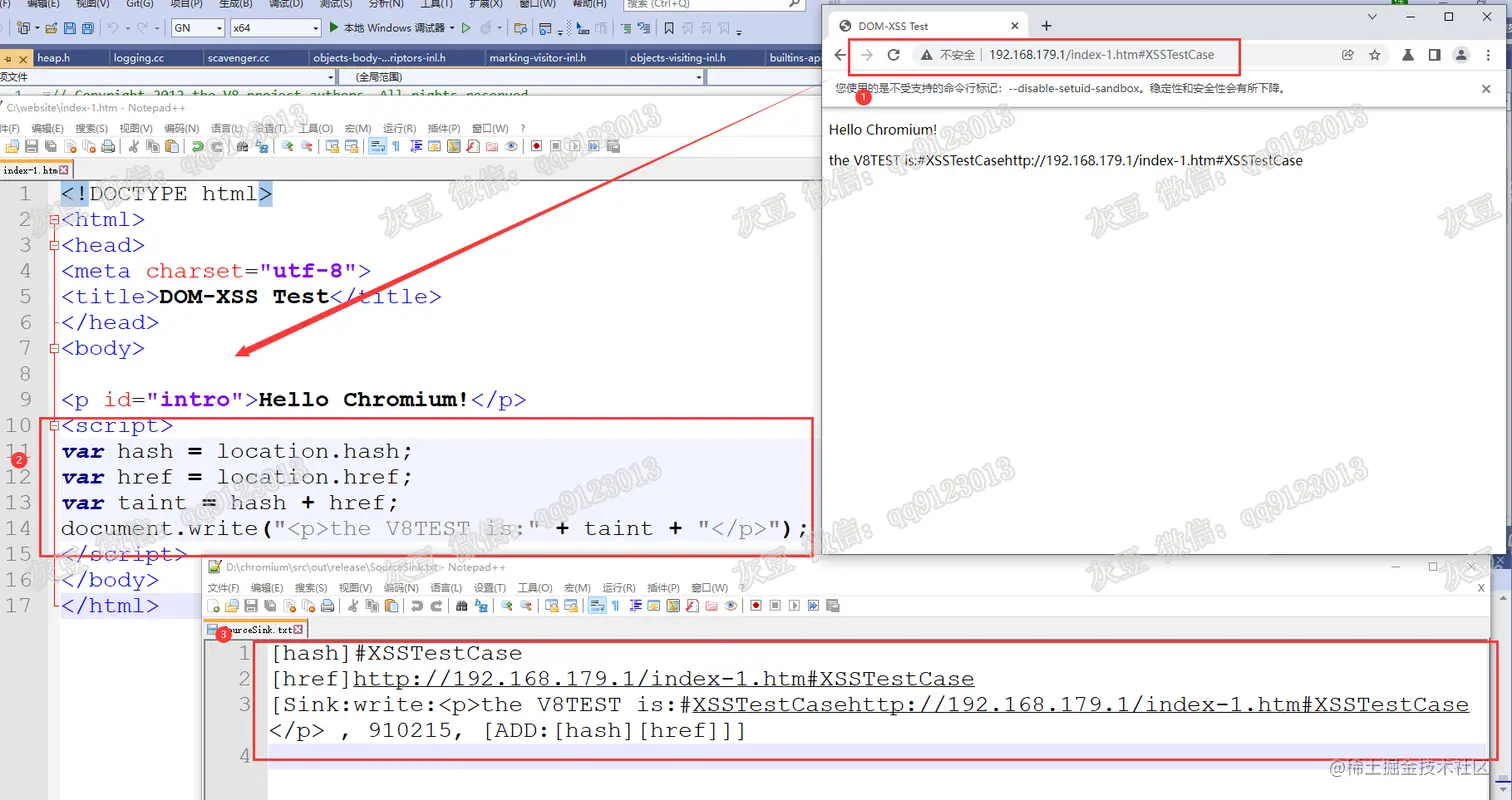
Task: Click Redo icon in SourceSink.txt Notepad++ toolbar
Action: (x=436, y=606)
